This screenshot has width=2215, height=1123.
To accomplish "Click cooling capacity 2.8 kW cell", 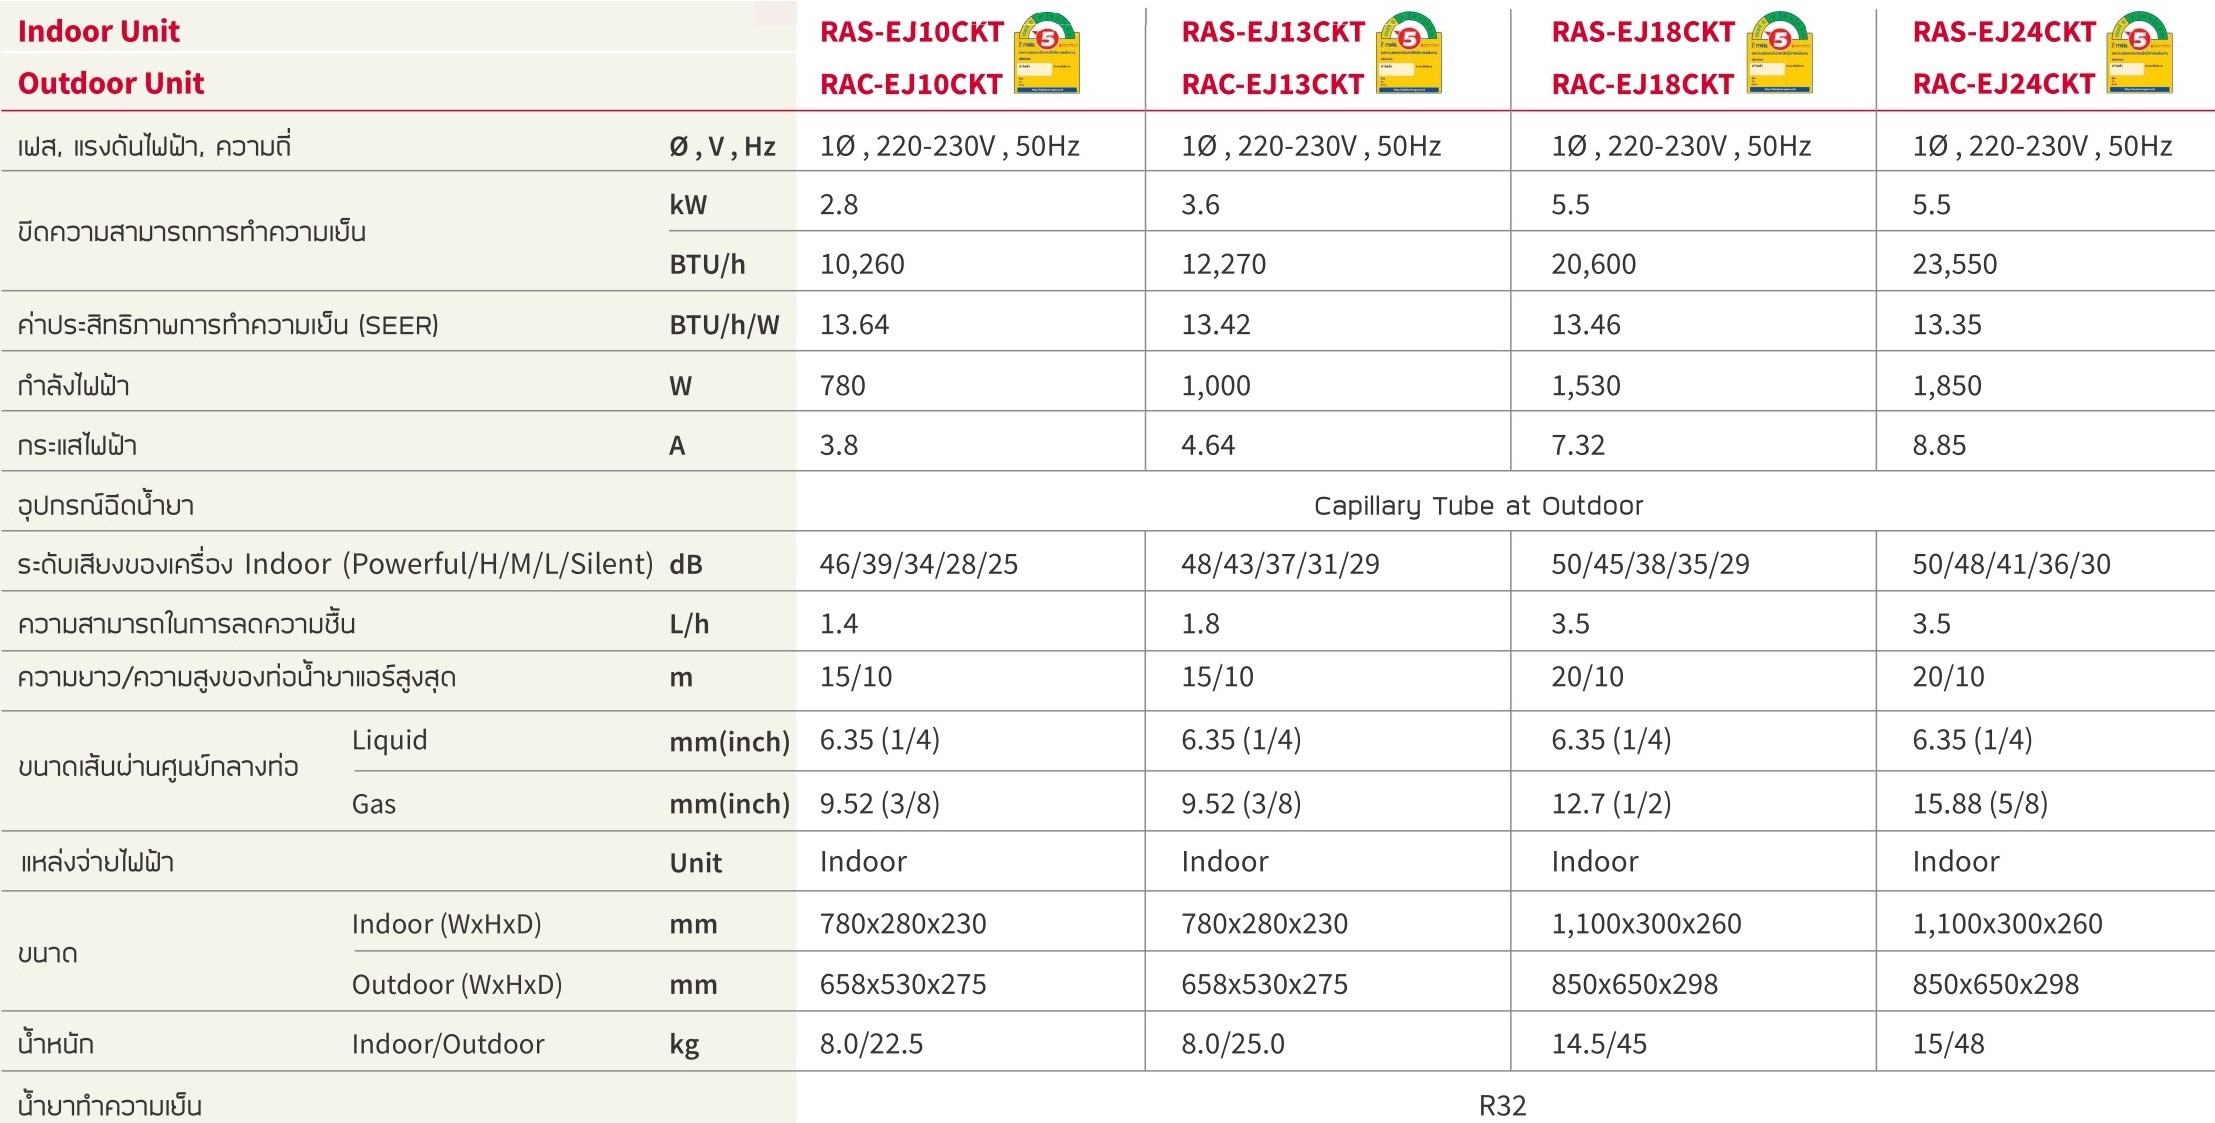I will (x=839, y=205).
